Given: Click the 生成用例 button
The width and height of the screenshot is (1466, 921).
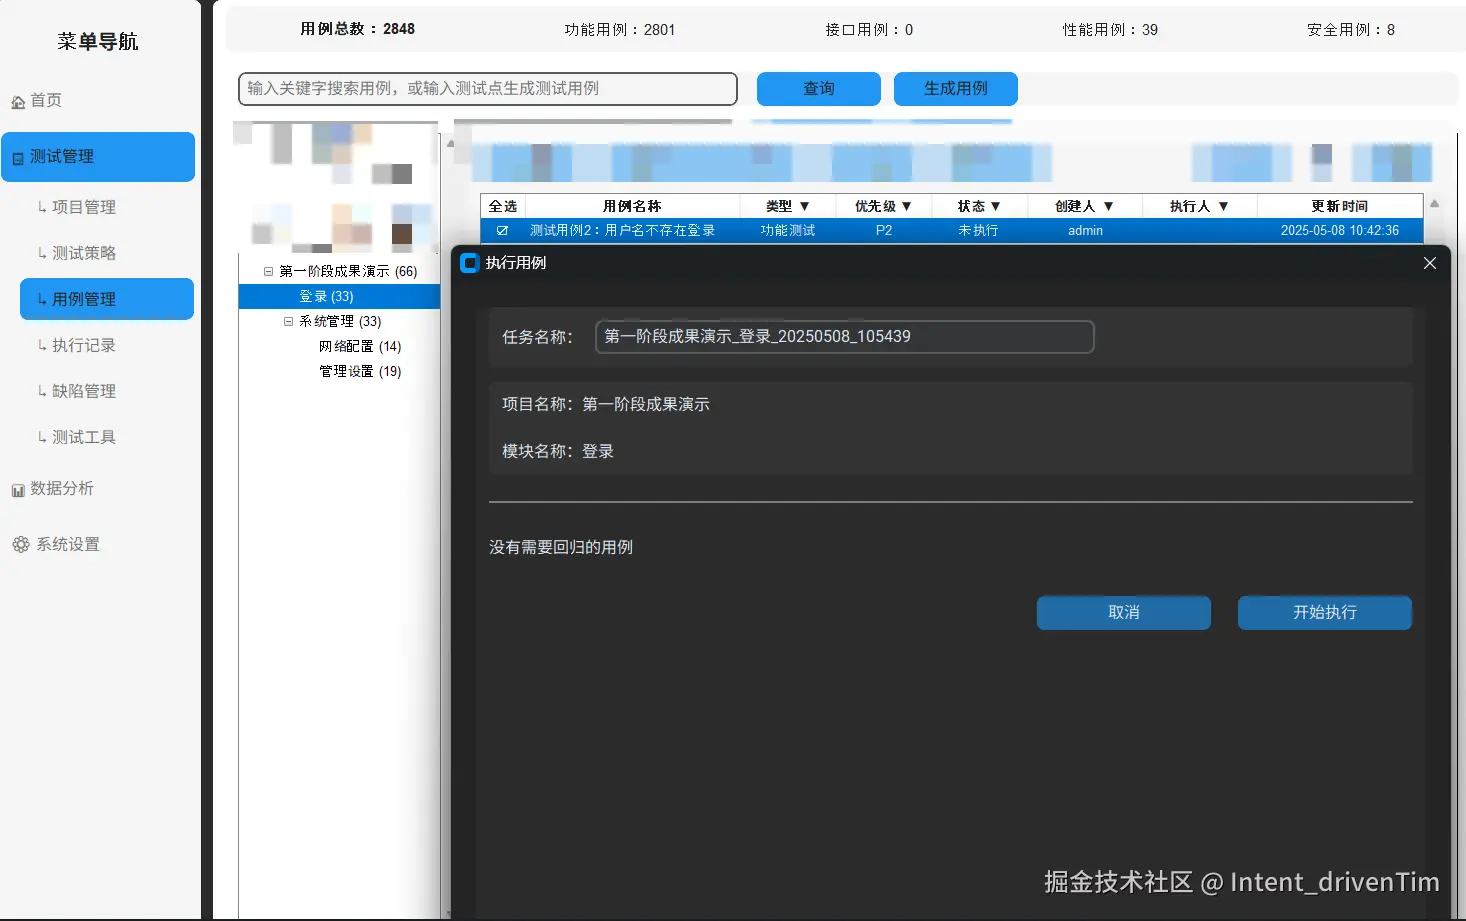Looking at the screenshot, I should (956, 89).
